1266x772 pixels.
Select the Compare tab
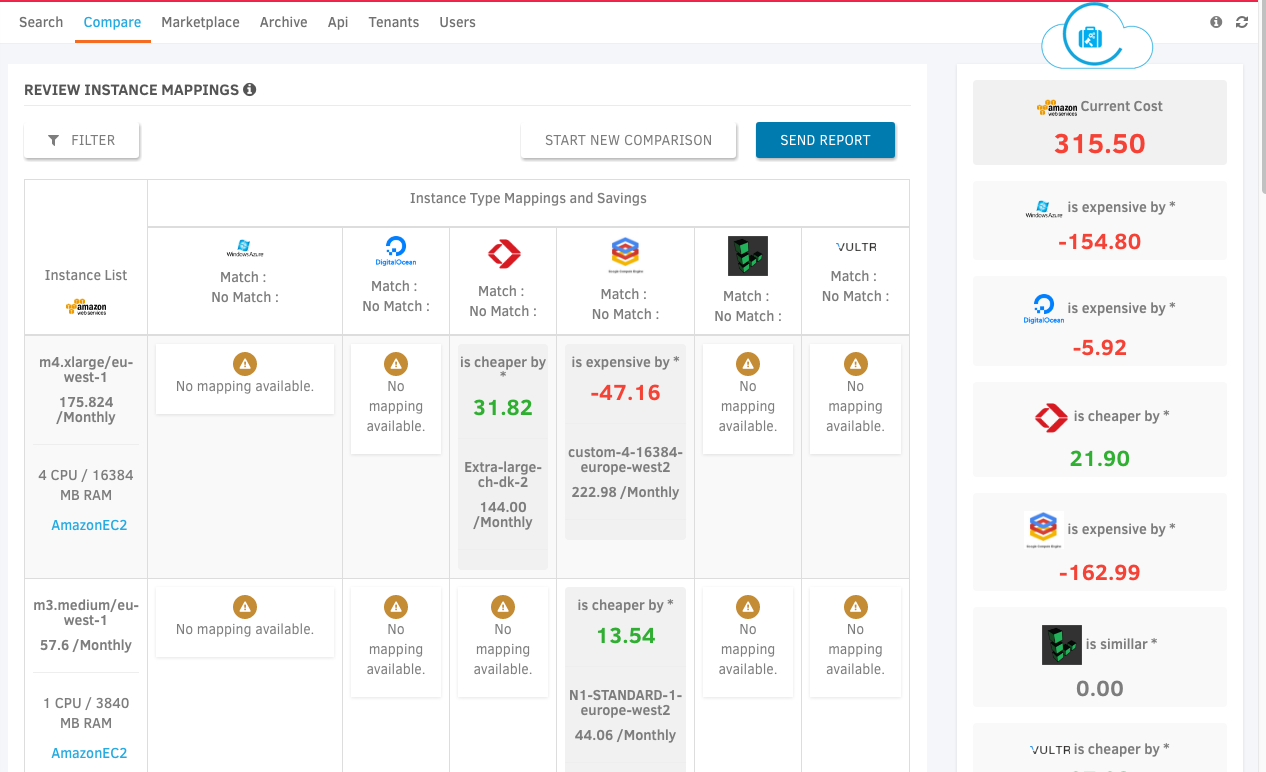[x=112, y=22]
